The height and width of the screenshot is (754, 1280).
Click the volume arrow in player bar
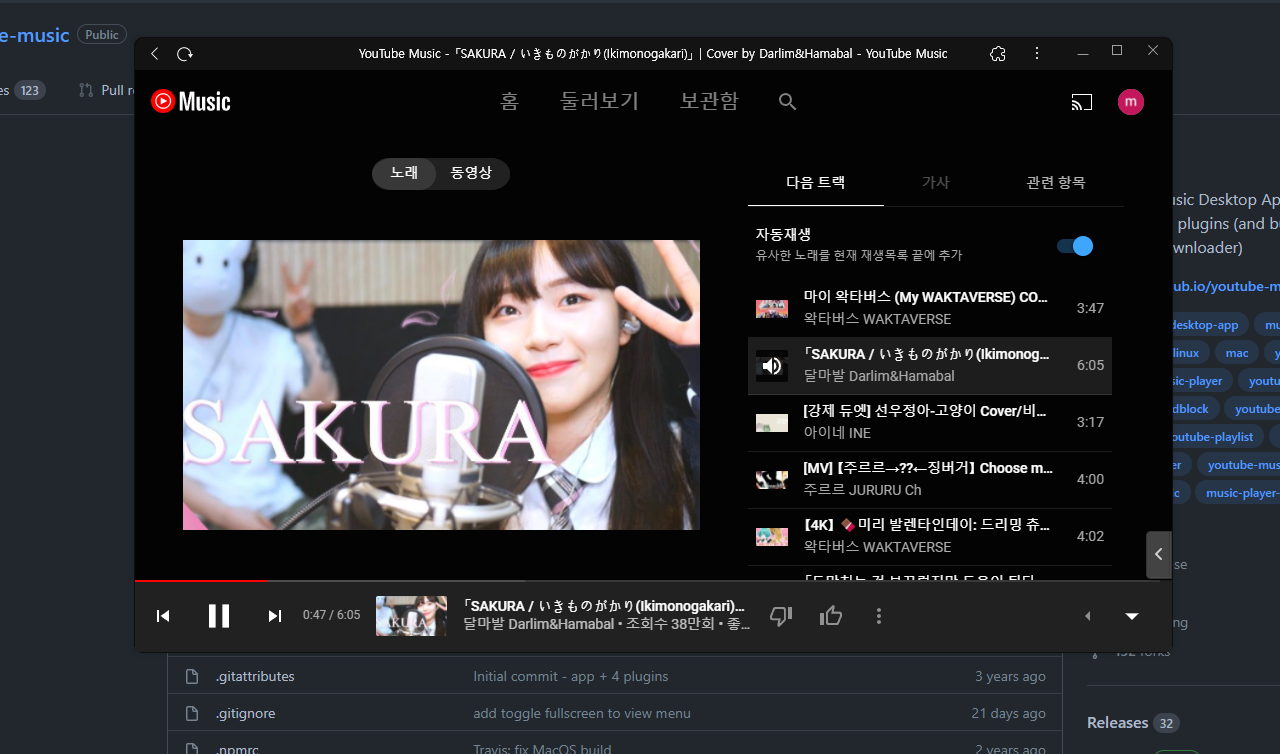[1088, 616]
